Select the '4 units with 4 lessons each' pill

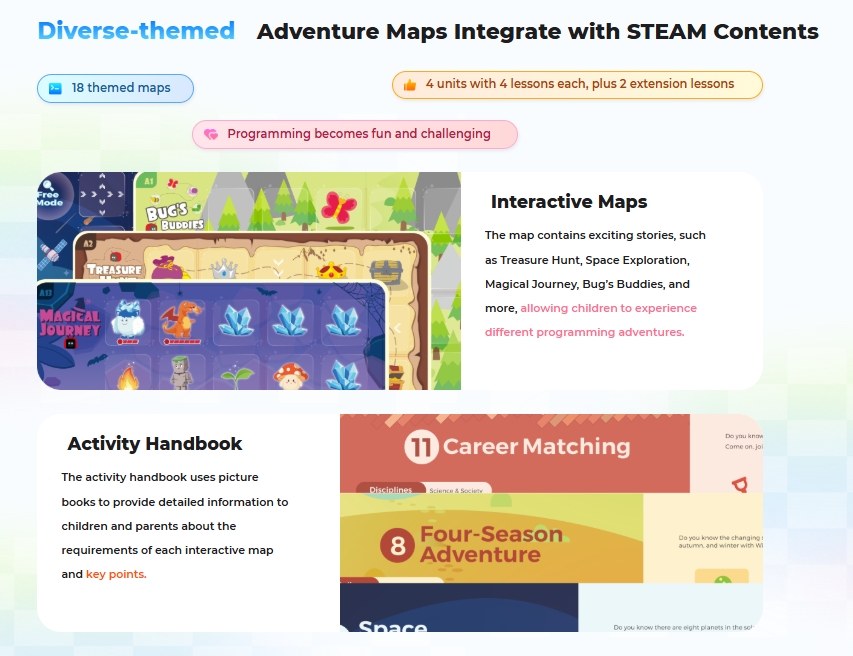coord(577,85)
